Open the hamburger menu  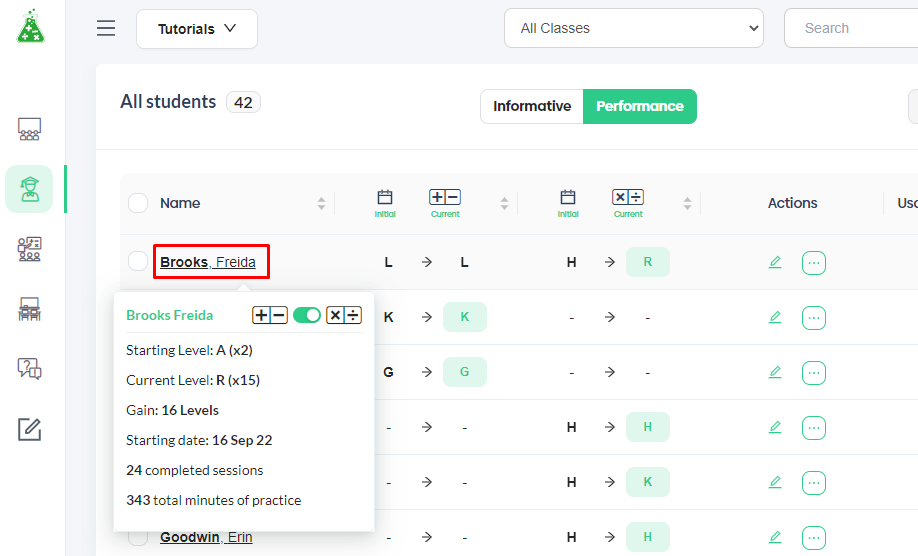point(106,28)
